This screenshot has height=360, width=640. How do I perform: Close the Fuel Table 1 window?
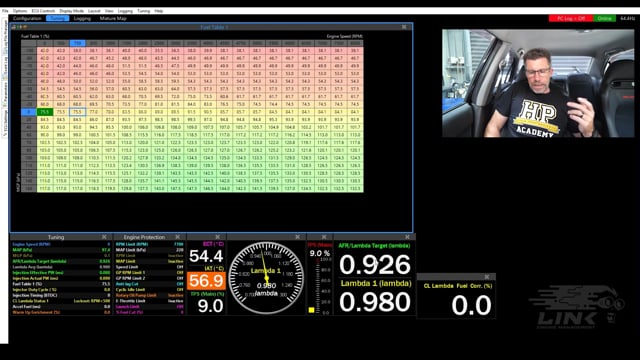(404, 27)
